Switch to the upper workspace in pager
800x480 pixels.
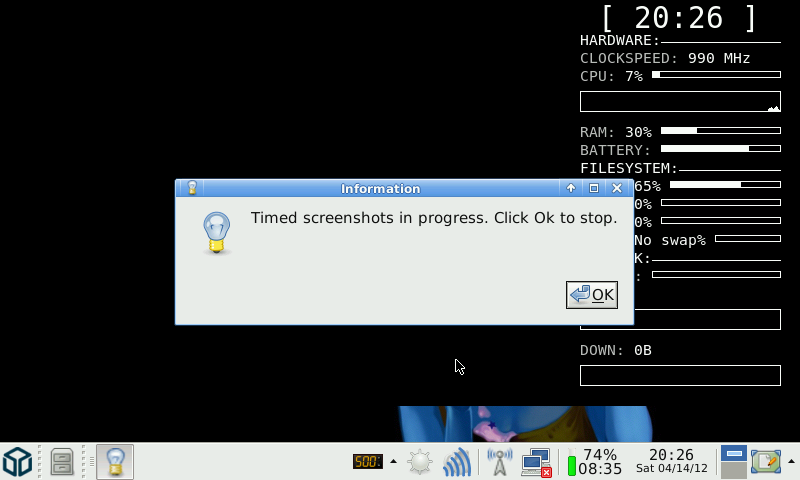(x=734, y=453)
